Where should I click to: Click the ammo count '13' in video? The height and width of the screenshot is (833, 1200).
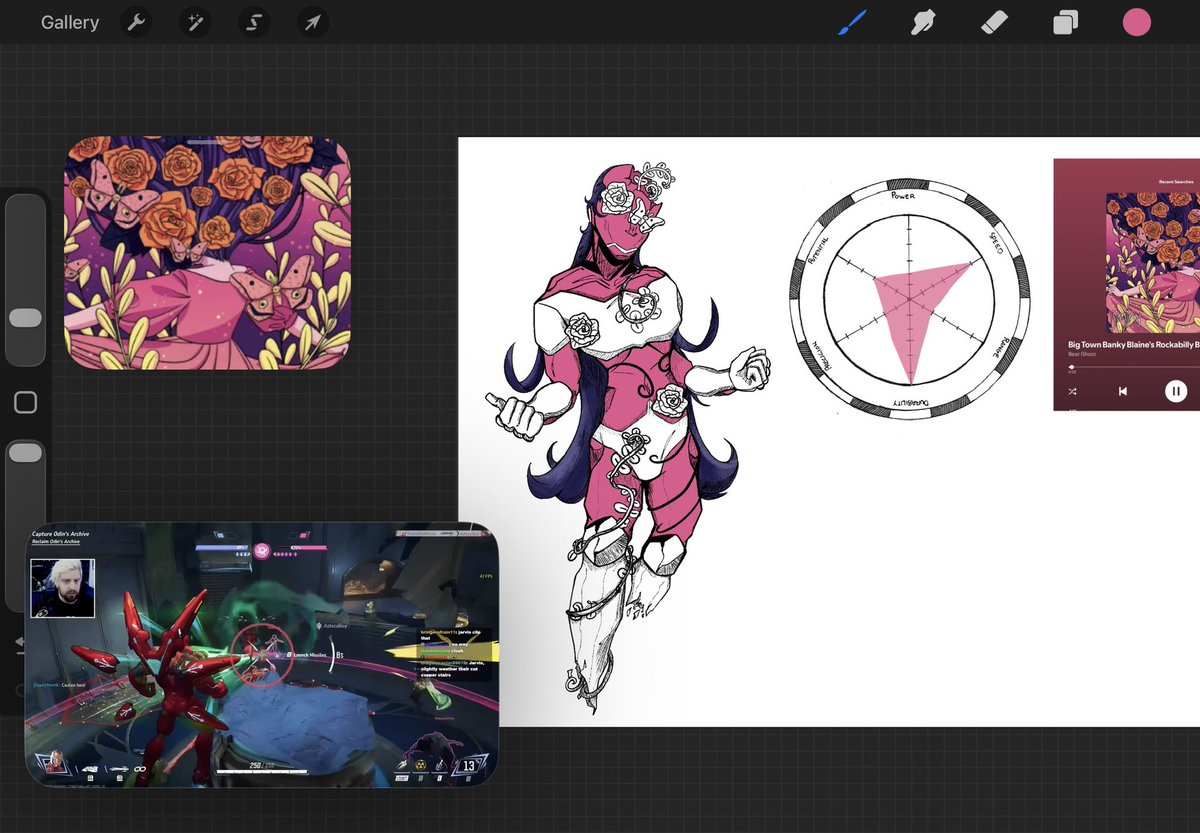pos(467,766)
